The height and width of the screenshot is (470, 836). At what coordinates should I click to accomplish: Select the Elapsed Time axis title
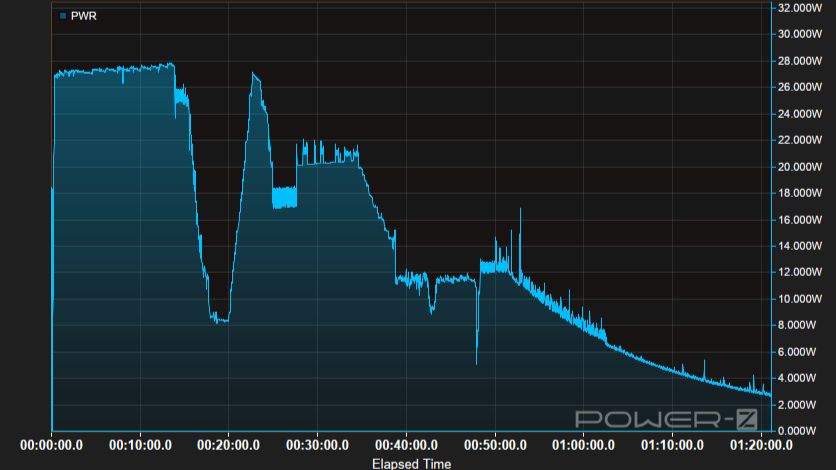pyautogui.click(x=411, y=463)
